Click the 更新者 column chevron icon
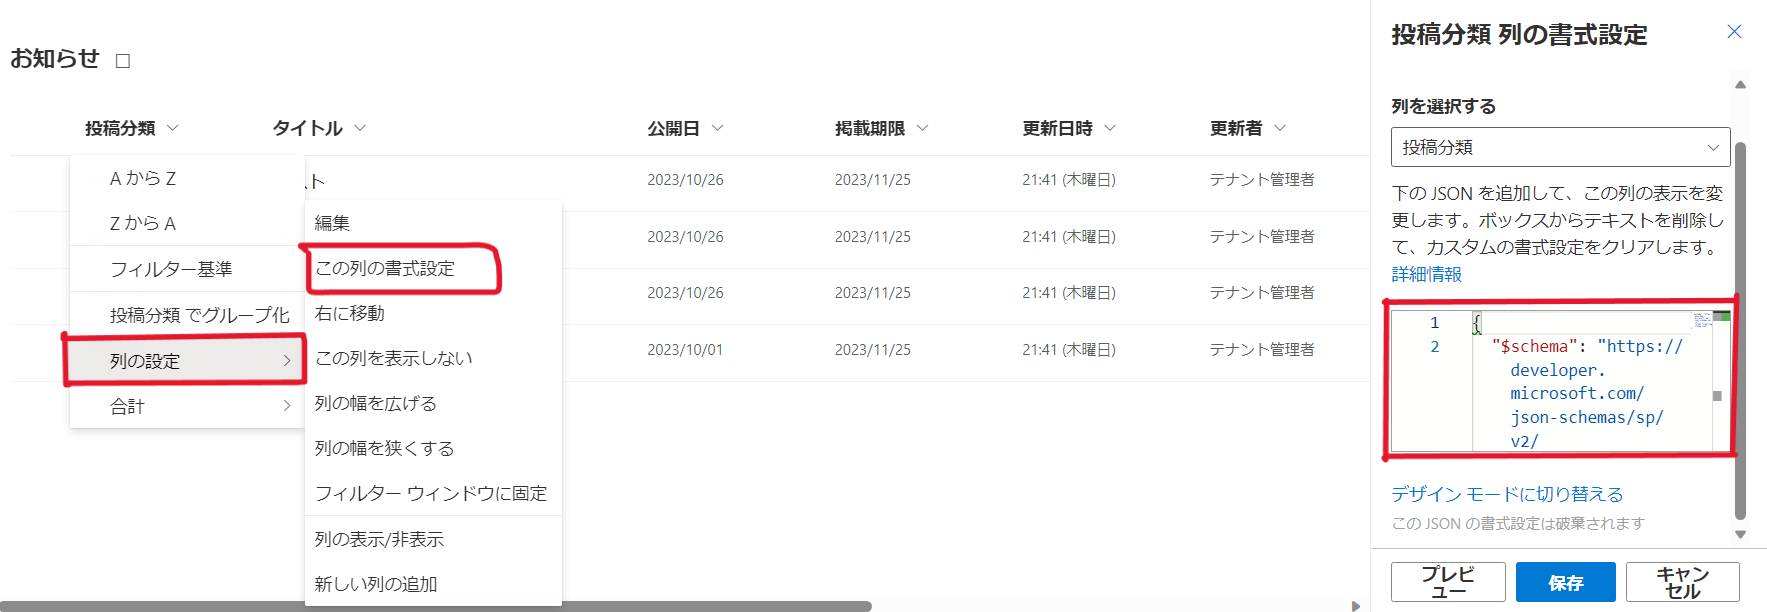This screenshot has width=1767, height=612. [1280, 128]
